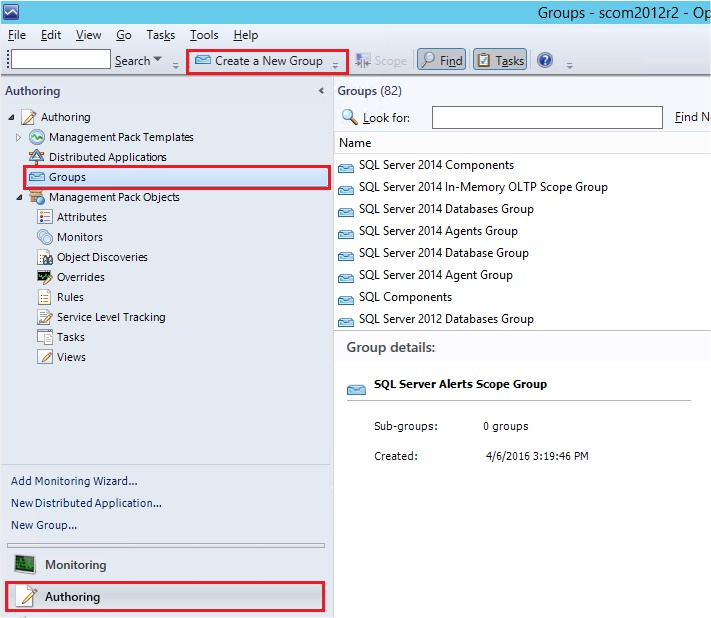Open the Tools menu

coord(204,35)
